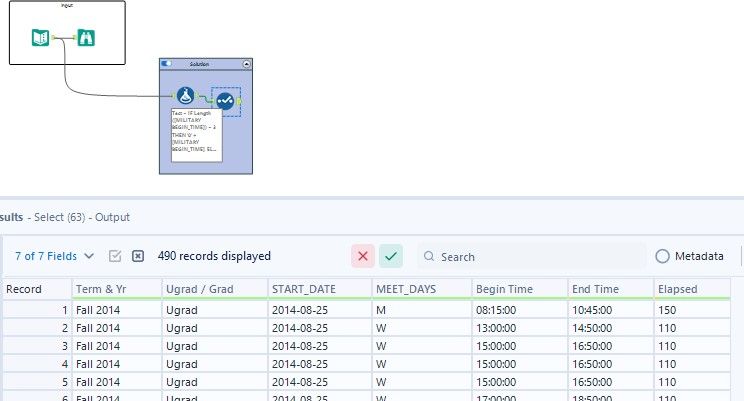Click the Begin Time cell 08:15:00
The height and width of the screenshot is (401, 744).
(x=520, y=310)
